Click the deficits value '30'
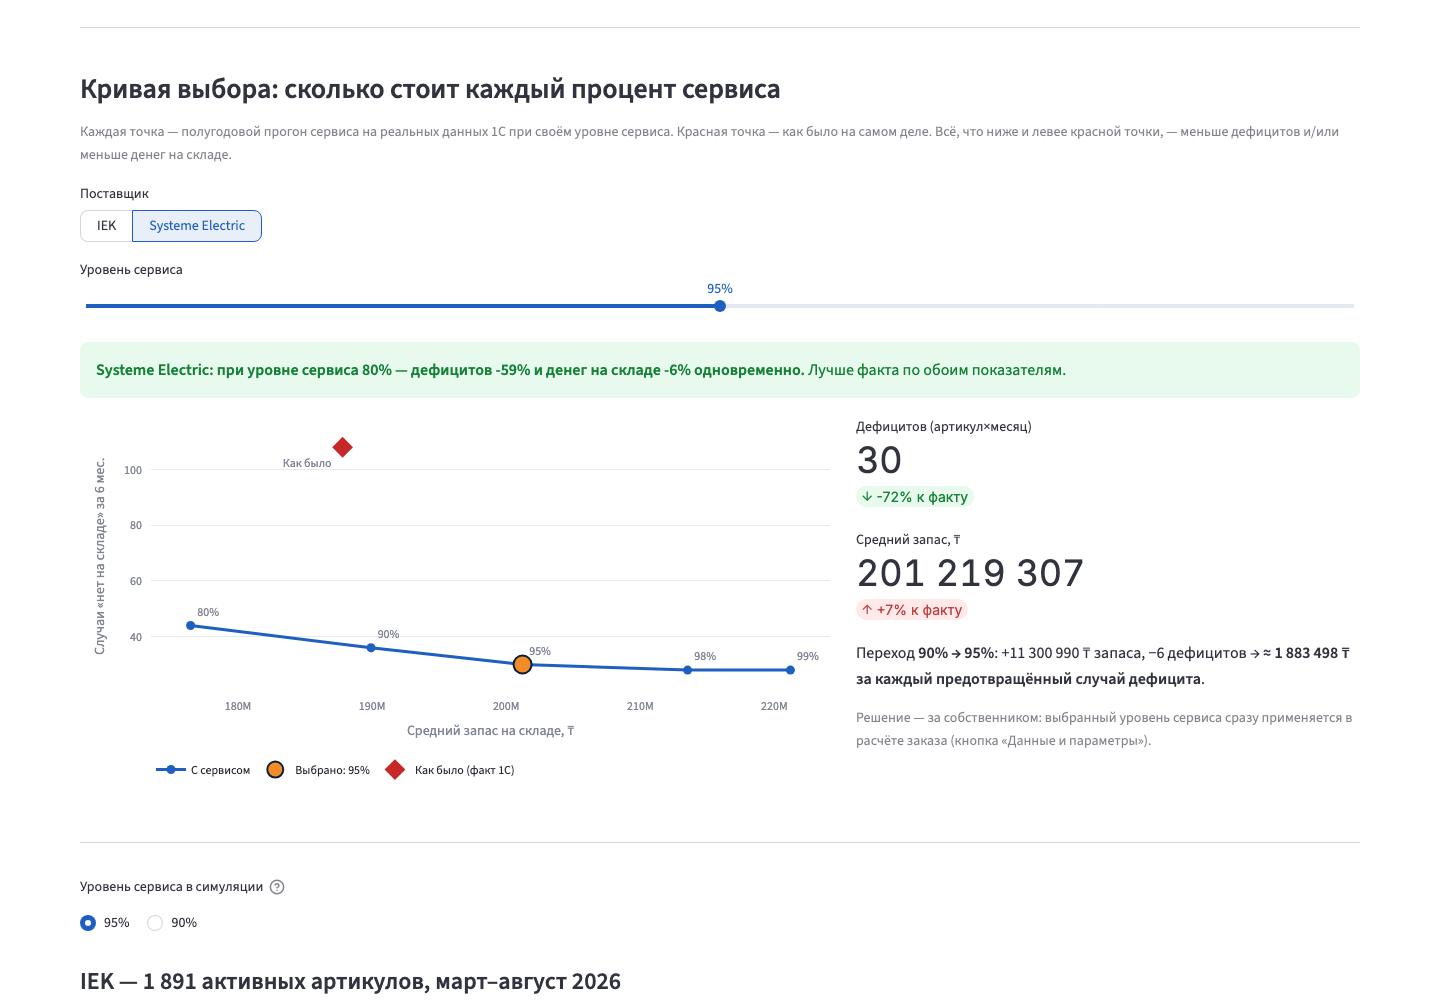This screenshot has height=1000, width=1440. click(x=879, y=460)
